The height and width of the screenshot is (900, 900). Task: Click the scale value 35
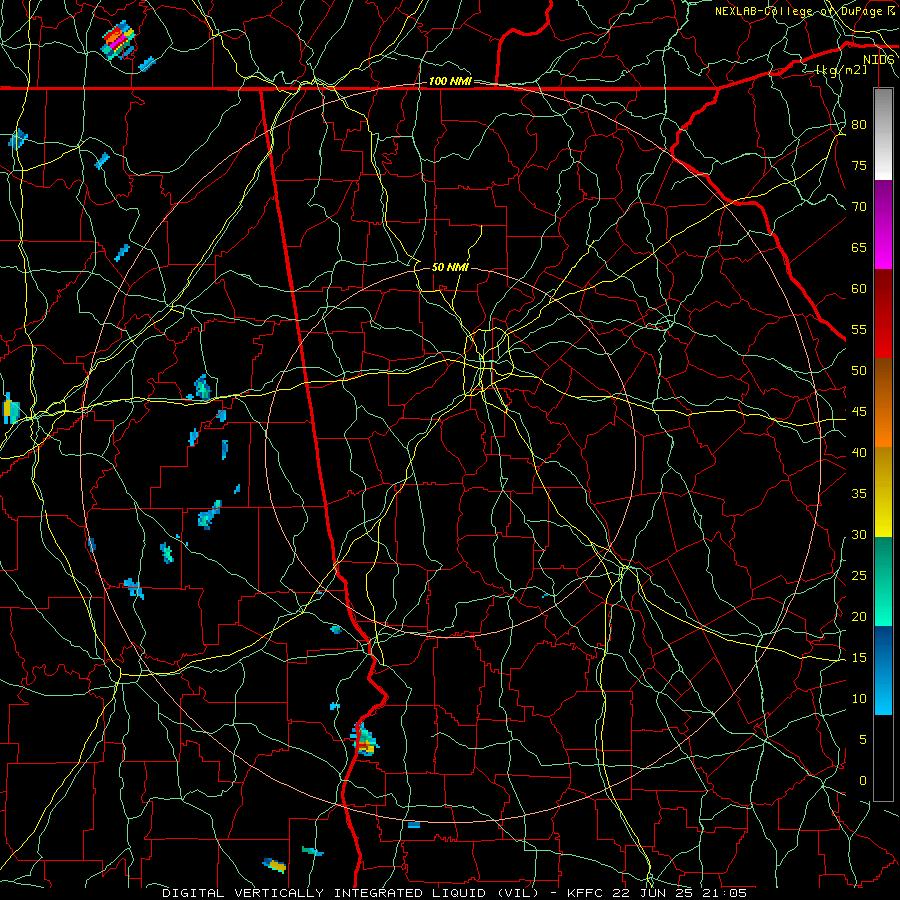[x=859, y=494]
